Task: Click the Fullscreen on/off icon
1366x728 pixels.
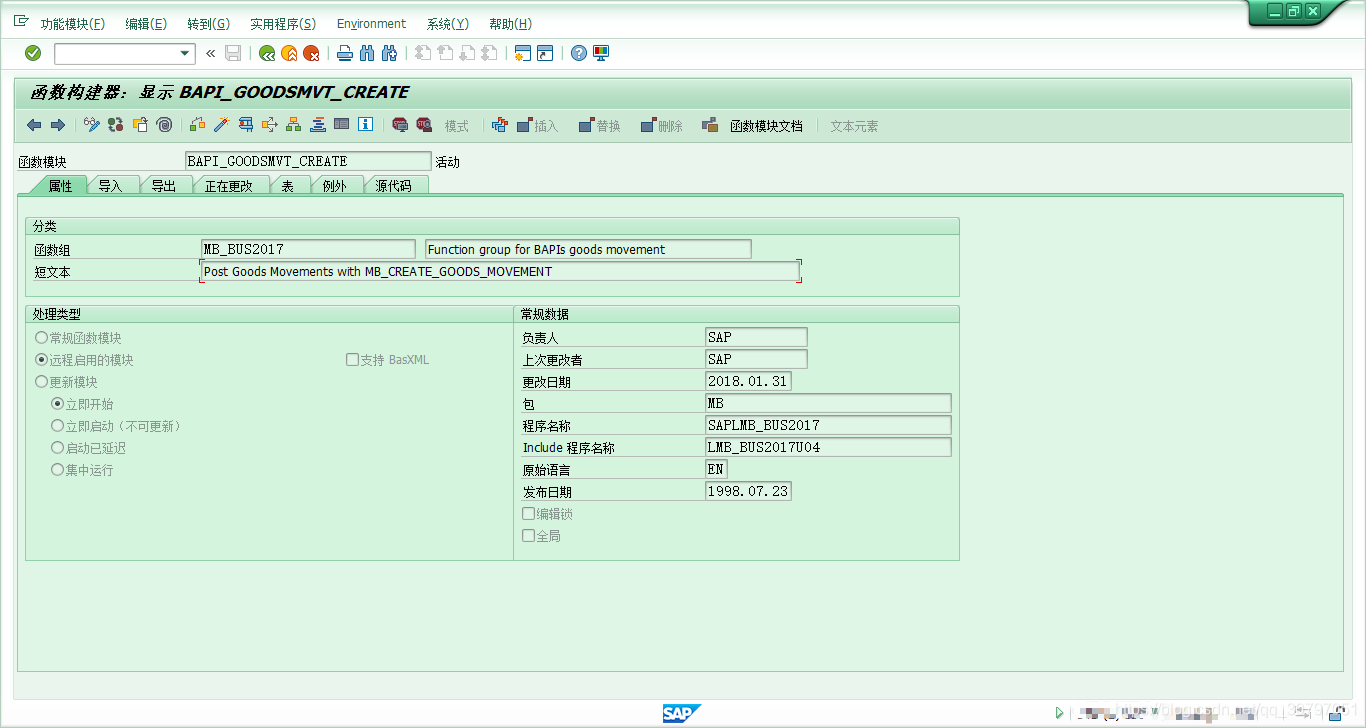Action: pyautogui.click(x=341, y=125)
